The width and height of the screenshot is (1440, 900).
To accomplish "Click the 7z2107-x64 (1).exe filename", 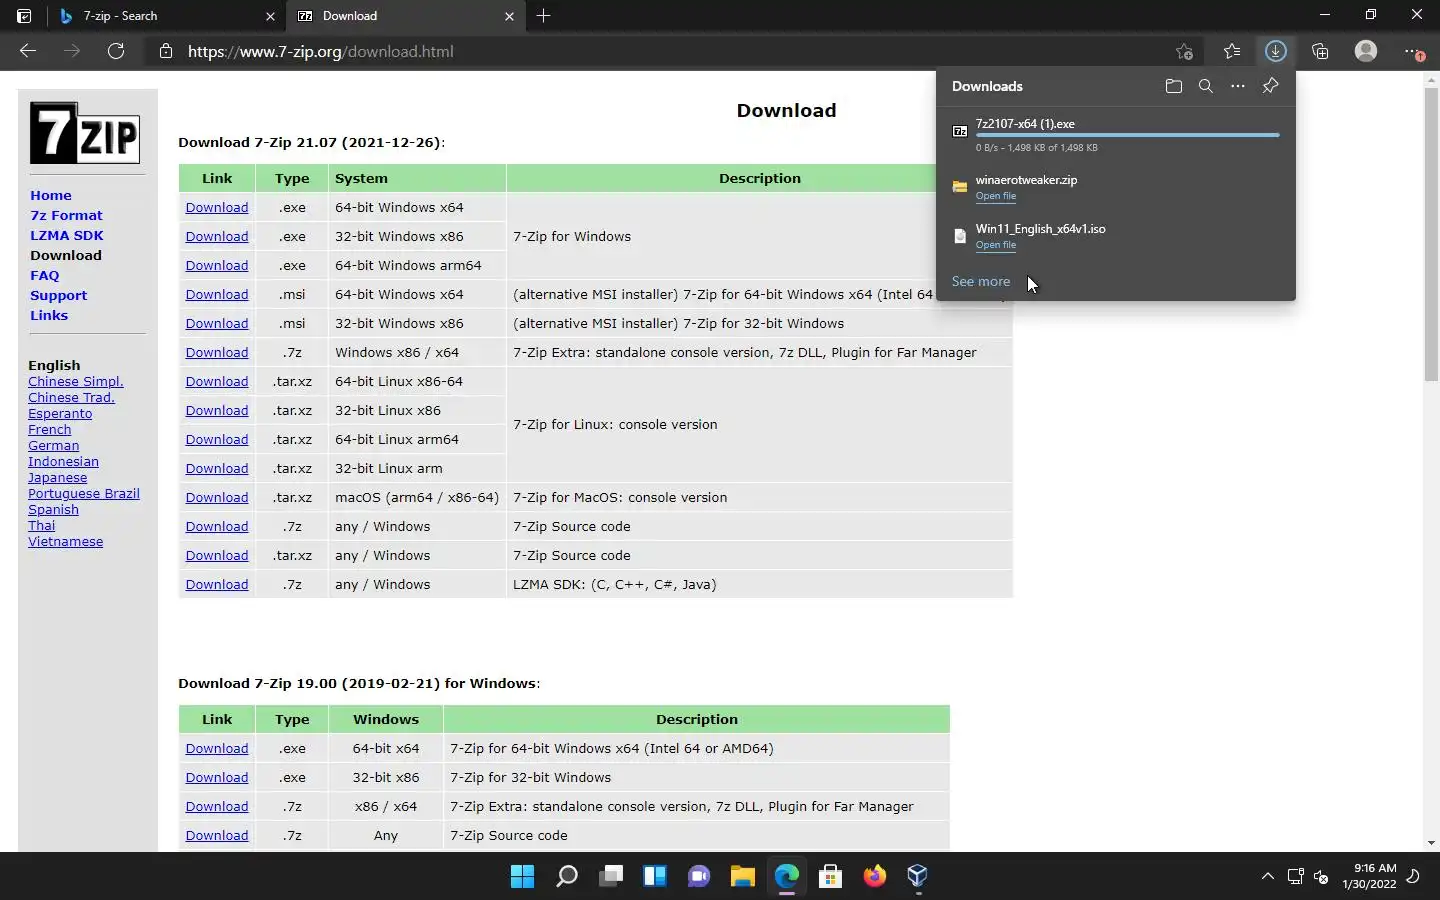I will [1025, 124].
